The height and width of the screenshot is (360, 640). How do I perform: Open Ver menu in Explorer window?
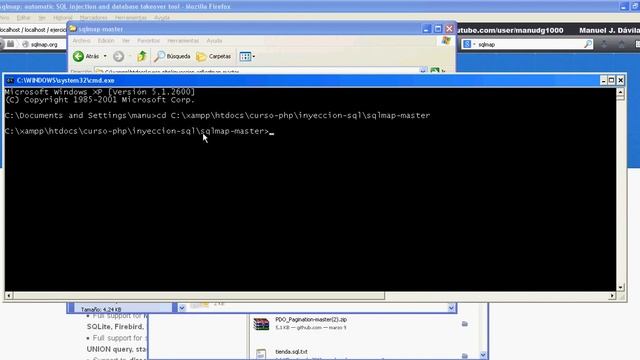tap(126, 41)
